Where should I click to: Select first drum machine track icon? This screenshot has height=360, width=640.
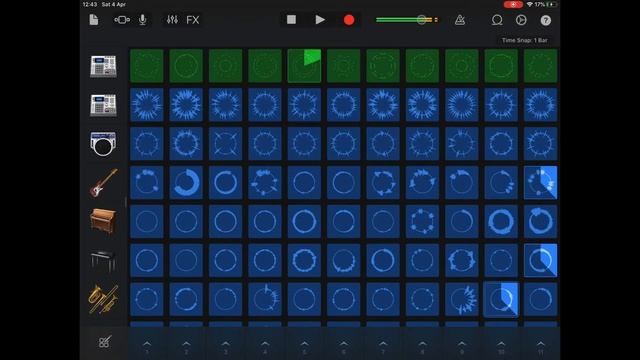pyautogui.click(x=103, y=66)
